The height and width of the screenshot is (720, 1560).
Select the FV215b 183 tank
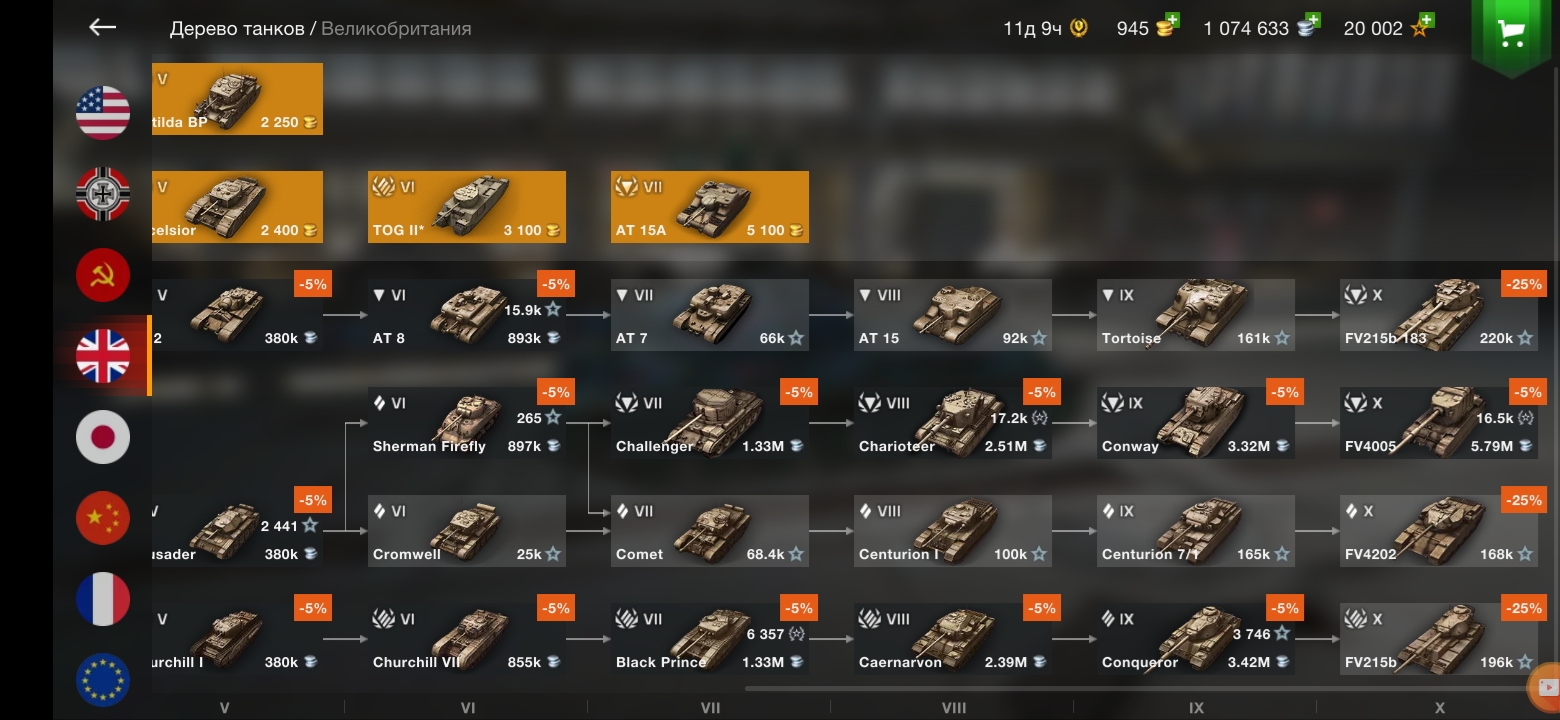[1439, 315]
